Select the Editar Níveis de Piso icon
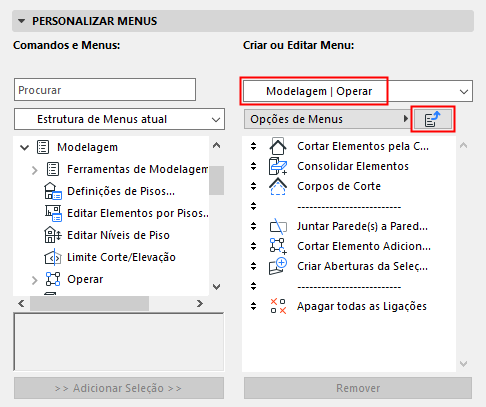 [x=53, y=235]
